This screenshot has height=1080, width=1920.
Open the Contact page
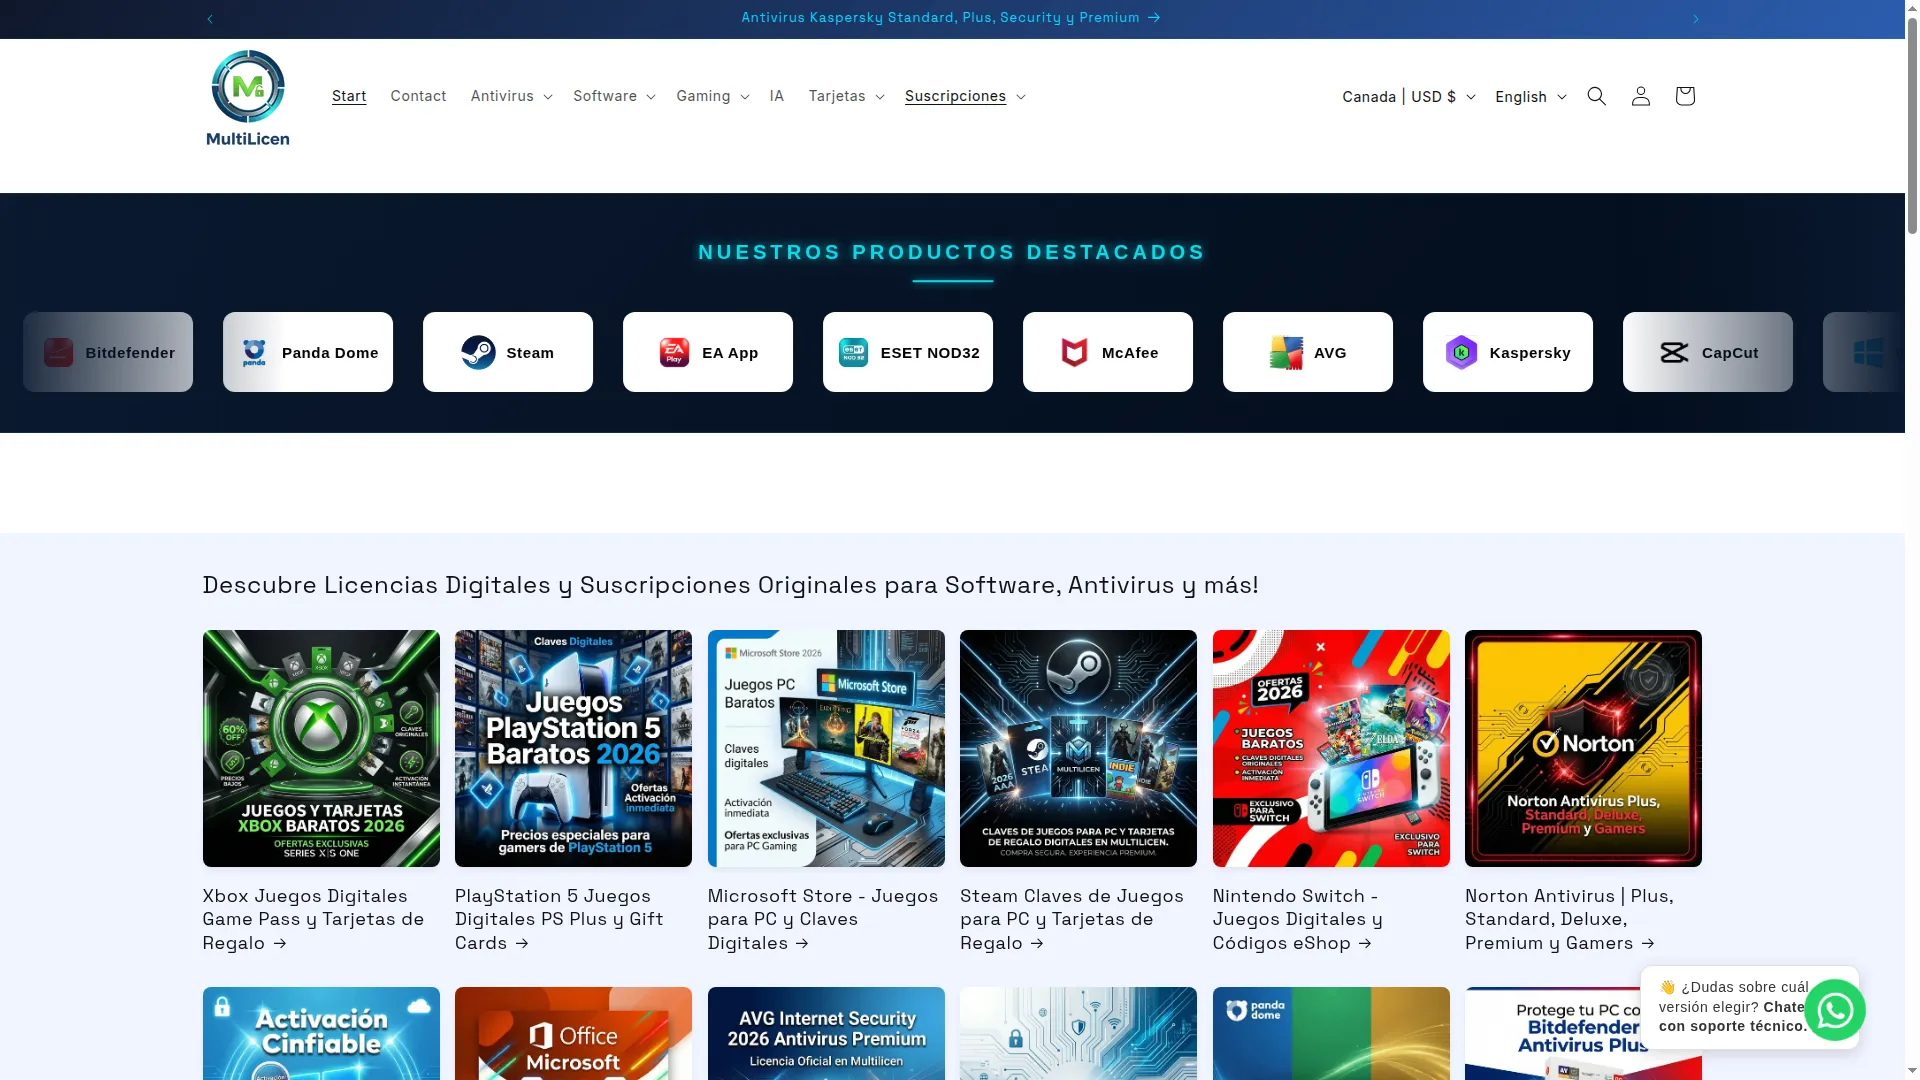(418, 96)
